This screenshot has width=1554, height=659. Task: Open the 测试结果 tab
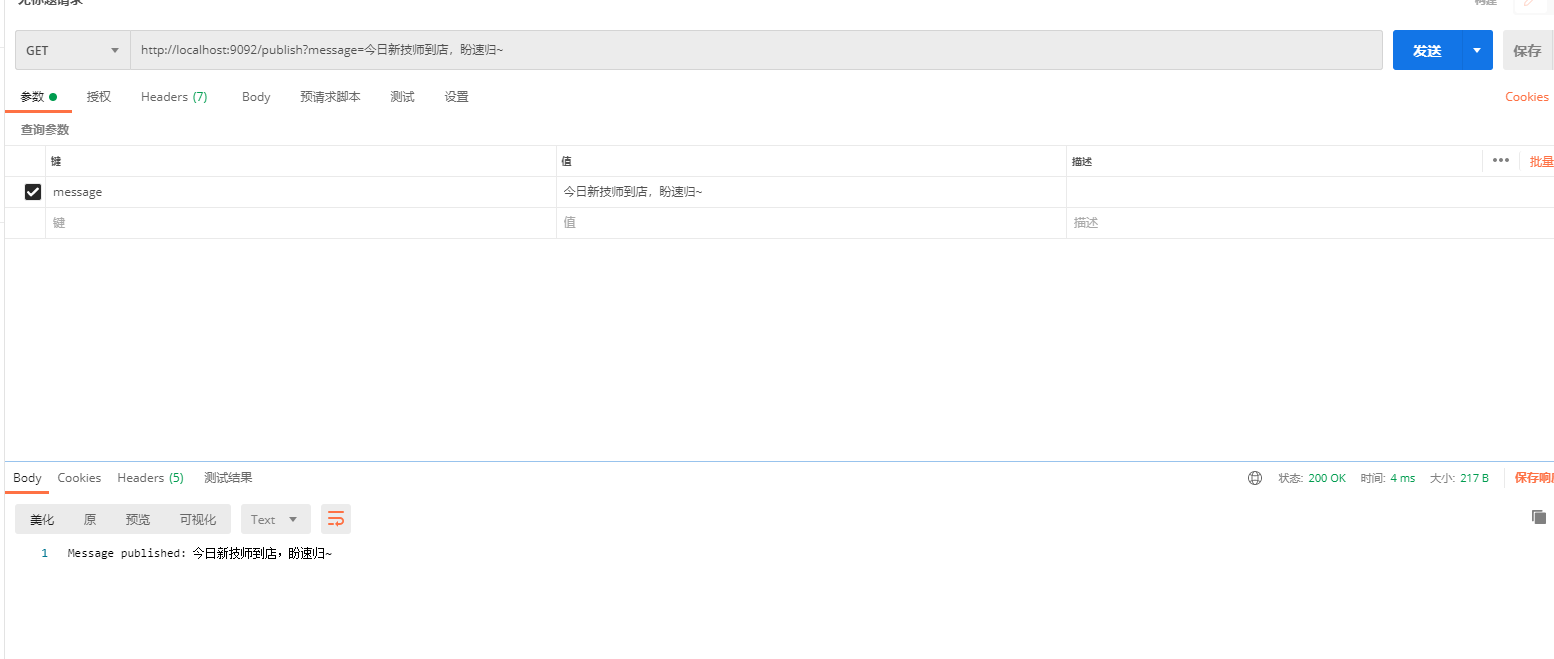(228, 478)
